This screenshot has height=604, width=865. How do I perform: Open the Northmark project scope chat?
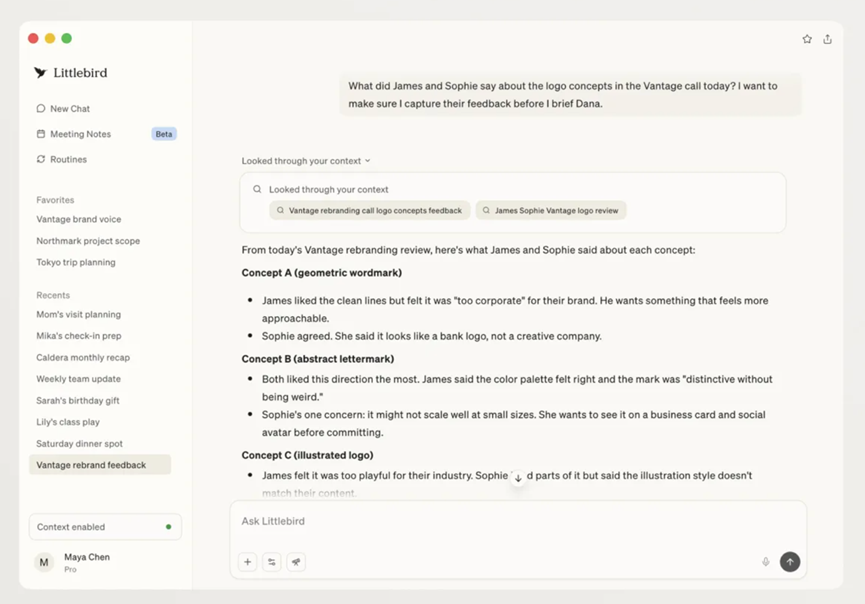[88, 240]
